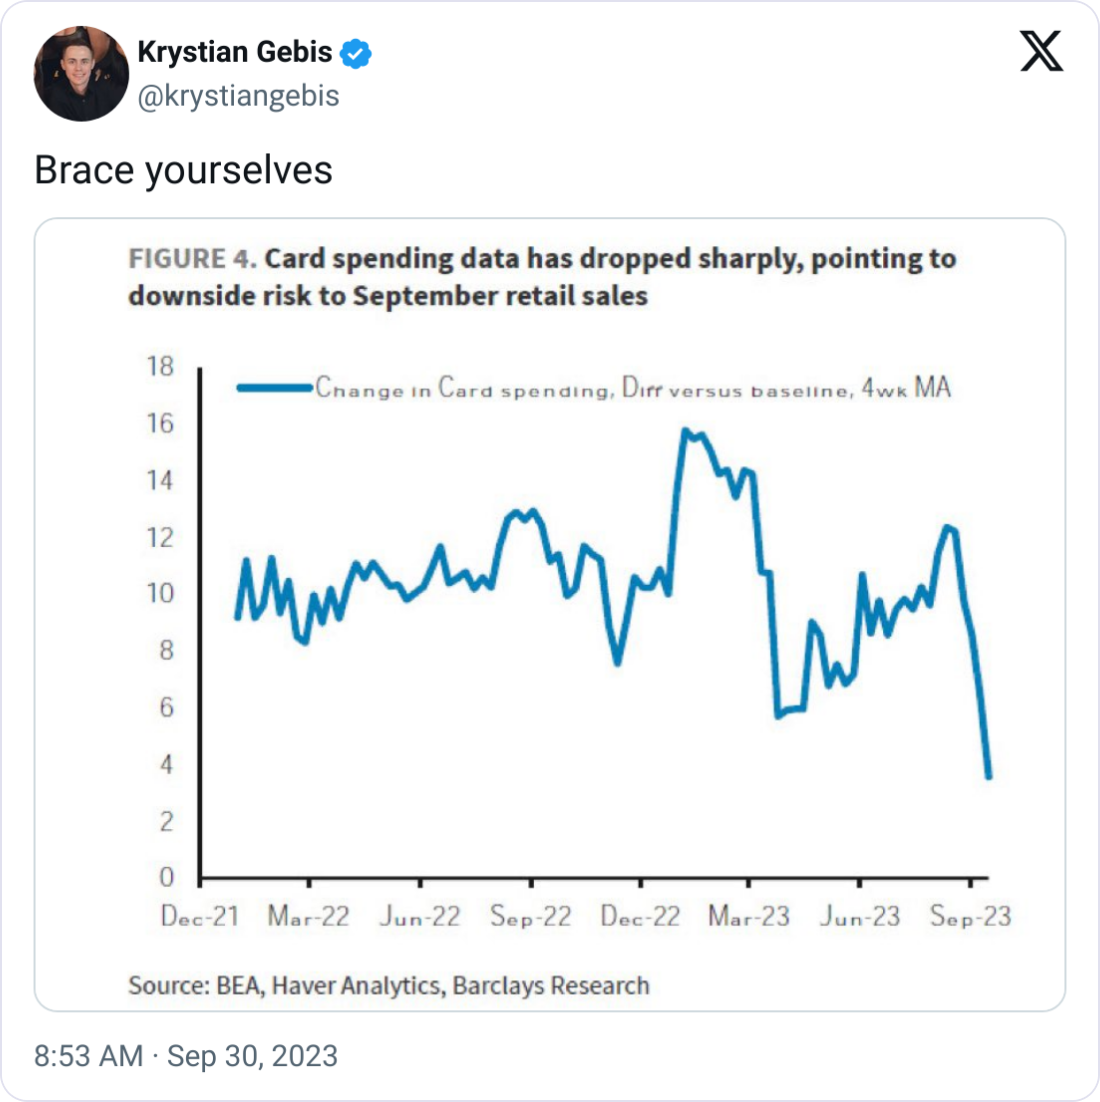Click the chart's peak near 16

point(686,431)
